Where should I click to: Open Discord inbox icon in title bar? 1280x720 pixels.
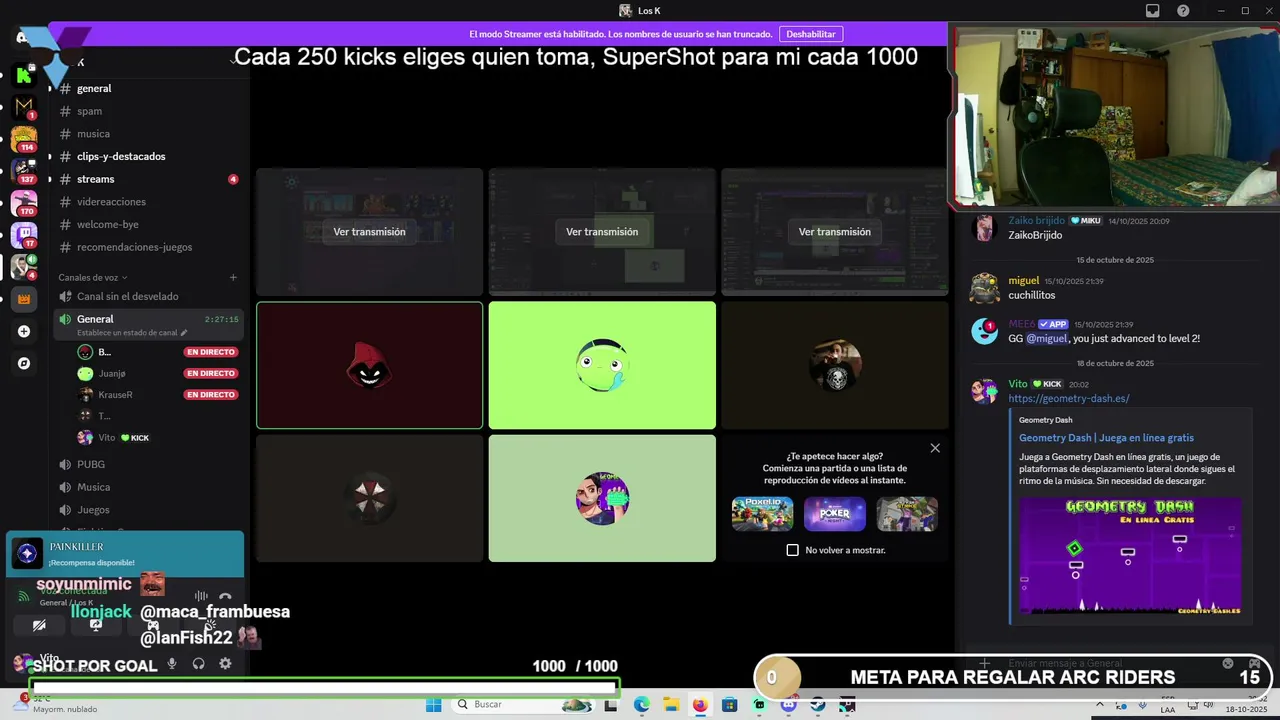click(x=1153, y=11)
